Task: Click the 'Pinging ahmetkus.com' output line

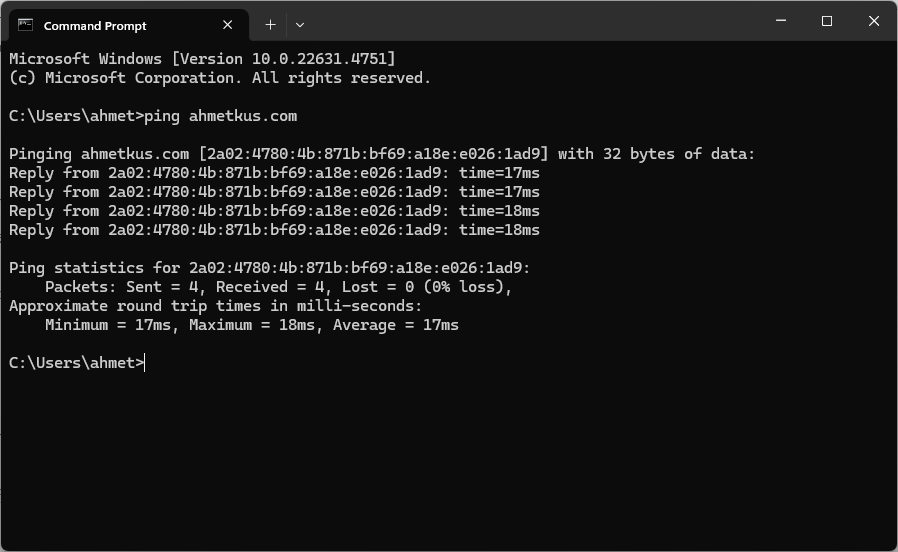Action: pyautogui.click(x=382, y=153)
